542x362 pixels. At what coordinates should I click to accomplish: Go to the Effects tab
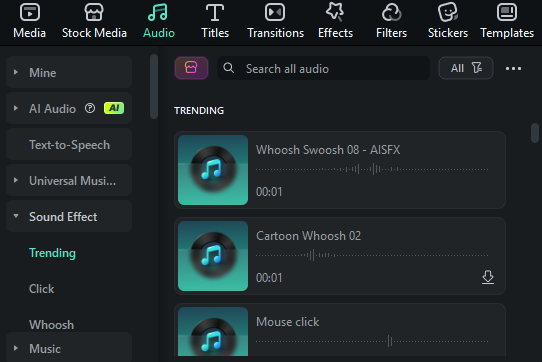(335, 21)
